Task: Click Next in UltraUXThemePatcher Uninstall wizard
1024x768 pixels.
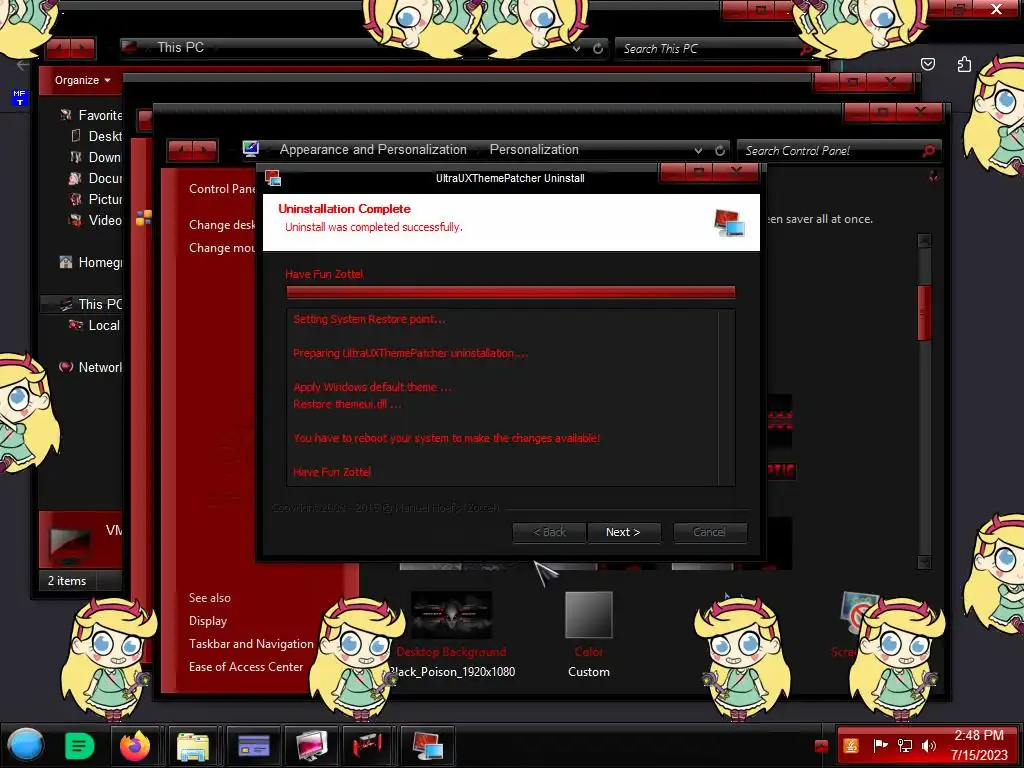Action: pyautogui.click(x=624, y=532)
